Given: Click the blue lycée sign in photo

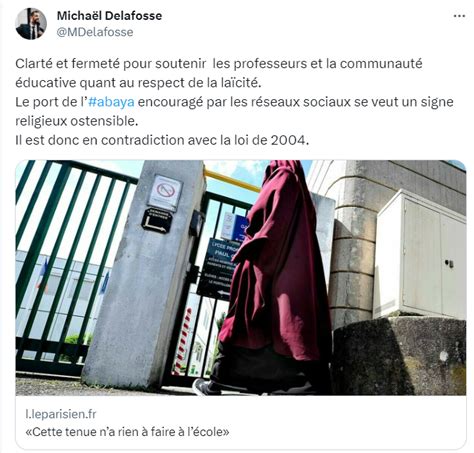Looking at the screenshot, I should click(220, 268).
